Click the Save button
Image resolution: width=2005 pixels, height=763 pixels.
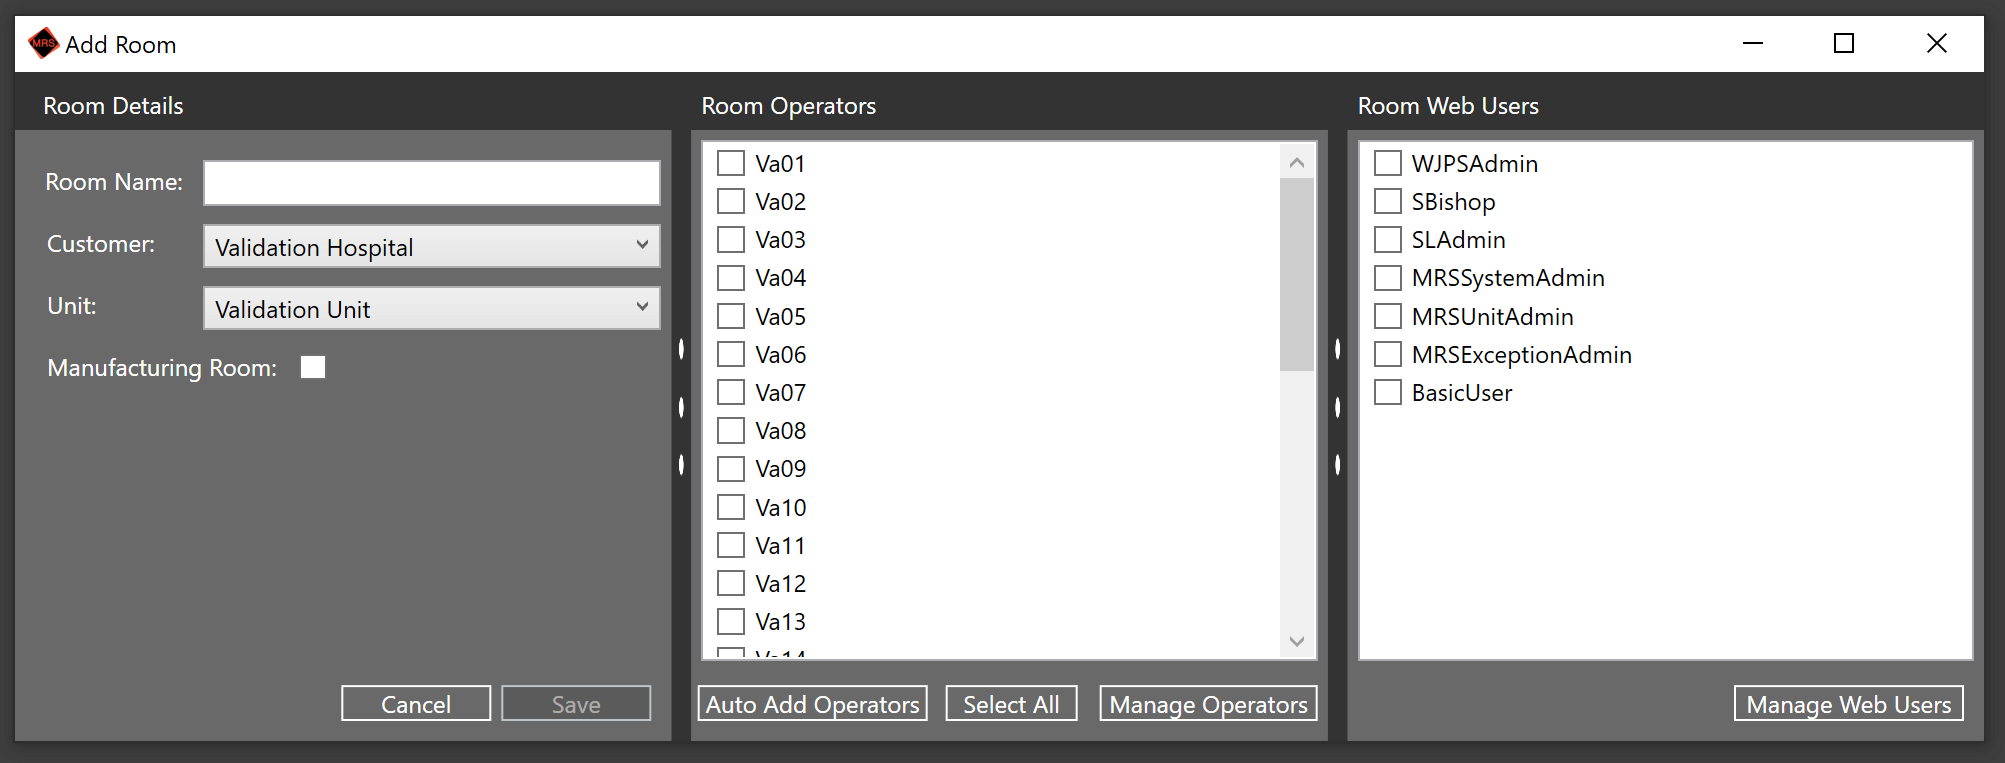pos(576,703)
